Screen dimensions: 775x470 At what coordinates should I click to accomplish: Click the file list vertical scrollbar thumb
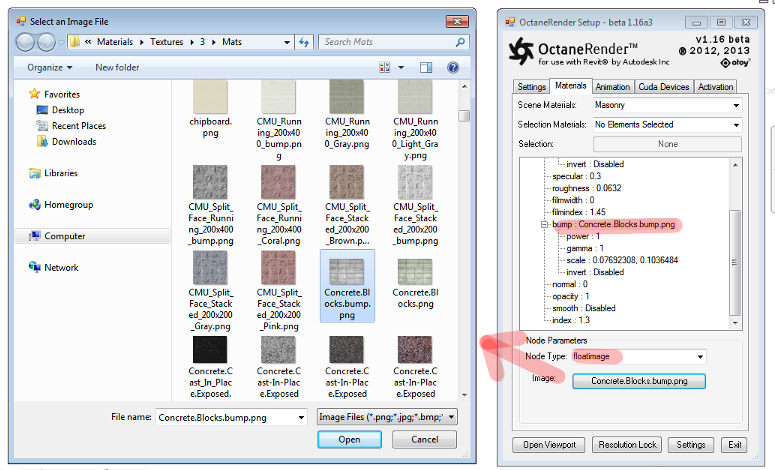pyautogui.click(x=464, y=116)
